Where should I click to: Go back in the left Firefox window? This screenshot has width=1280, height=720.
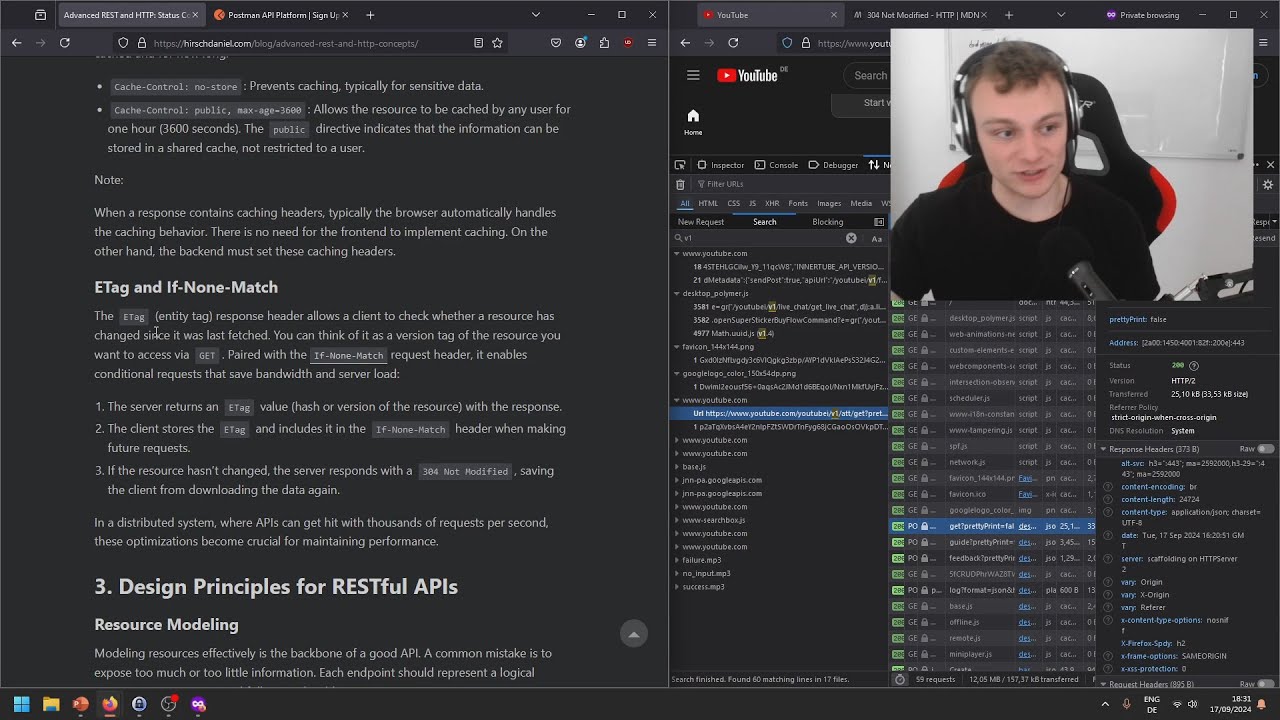pos(16,43)
